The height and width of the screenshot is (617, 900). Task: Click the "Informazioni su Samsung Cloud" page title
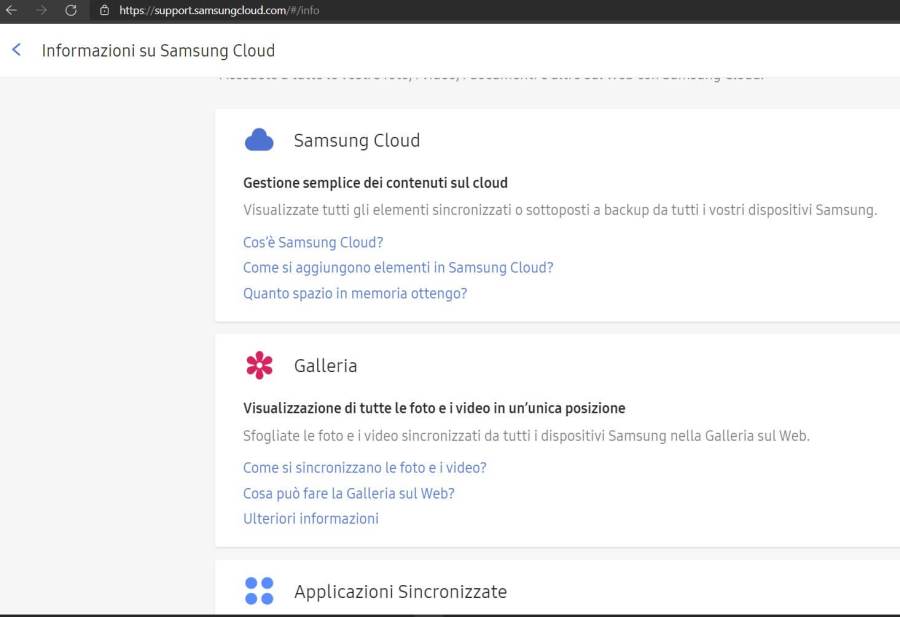click(158, 51)
